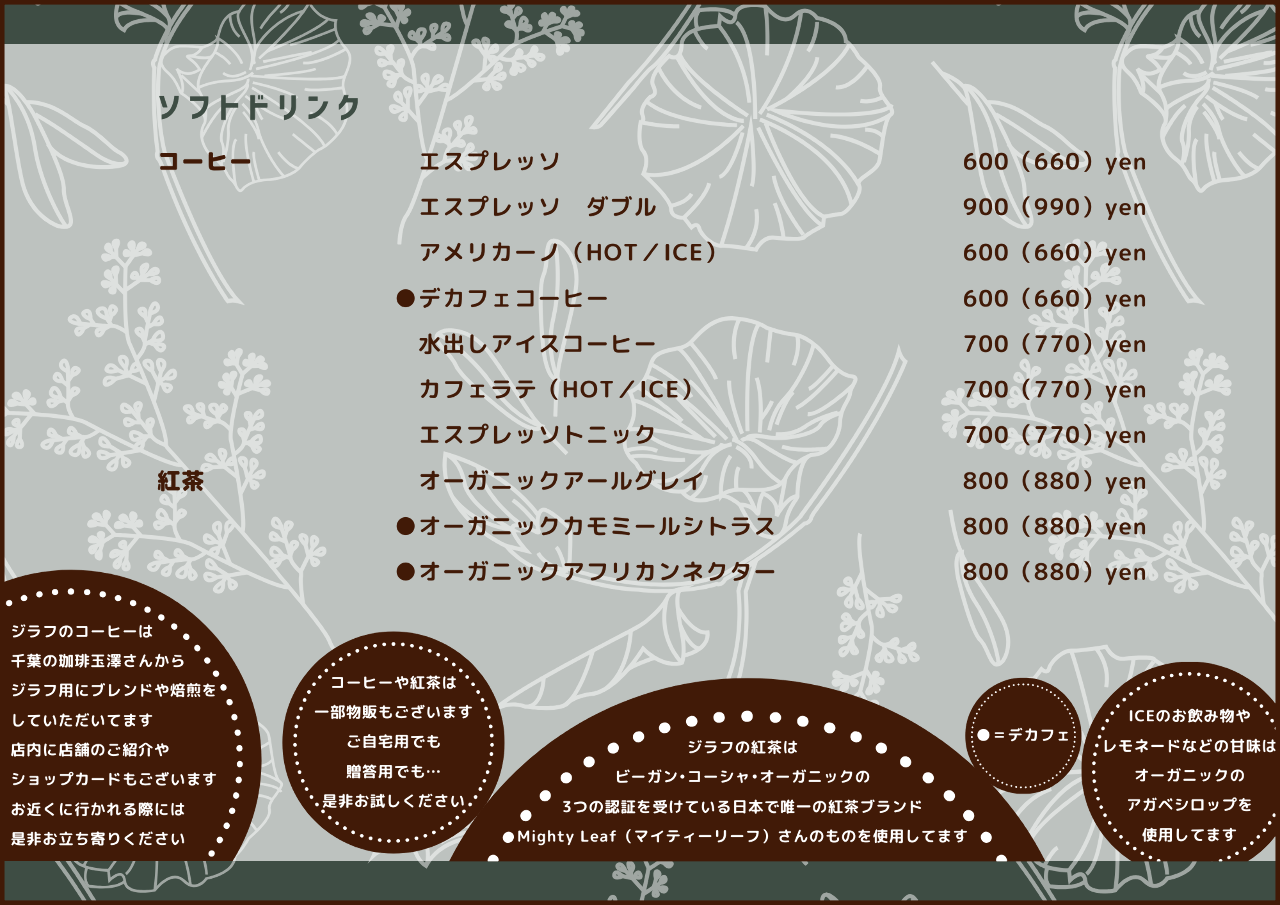The width and height of the screenshot is (1280, 905).
Task: Click the 900（990）yen price
Action: [1054, 208]
